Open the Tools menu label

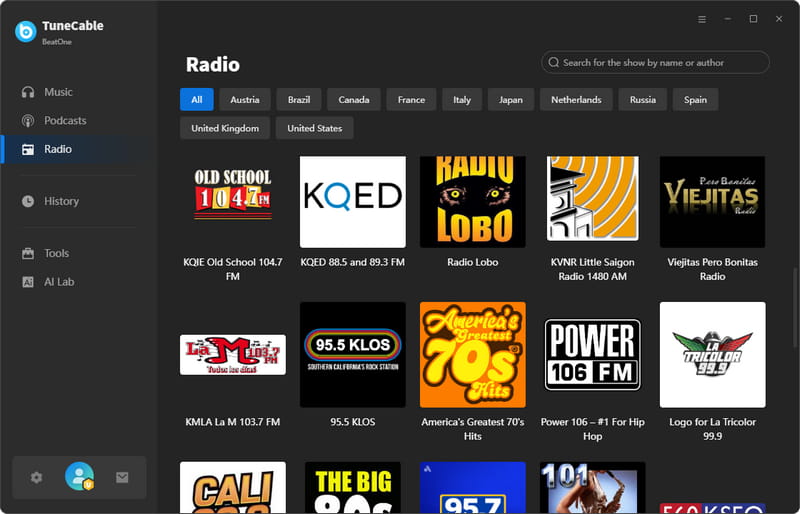(x=56, y=253)
